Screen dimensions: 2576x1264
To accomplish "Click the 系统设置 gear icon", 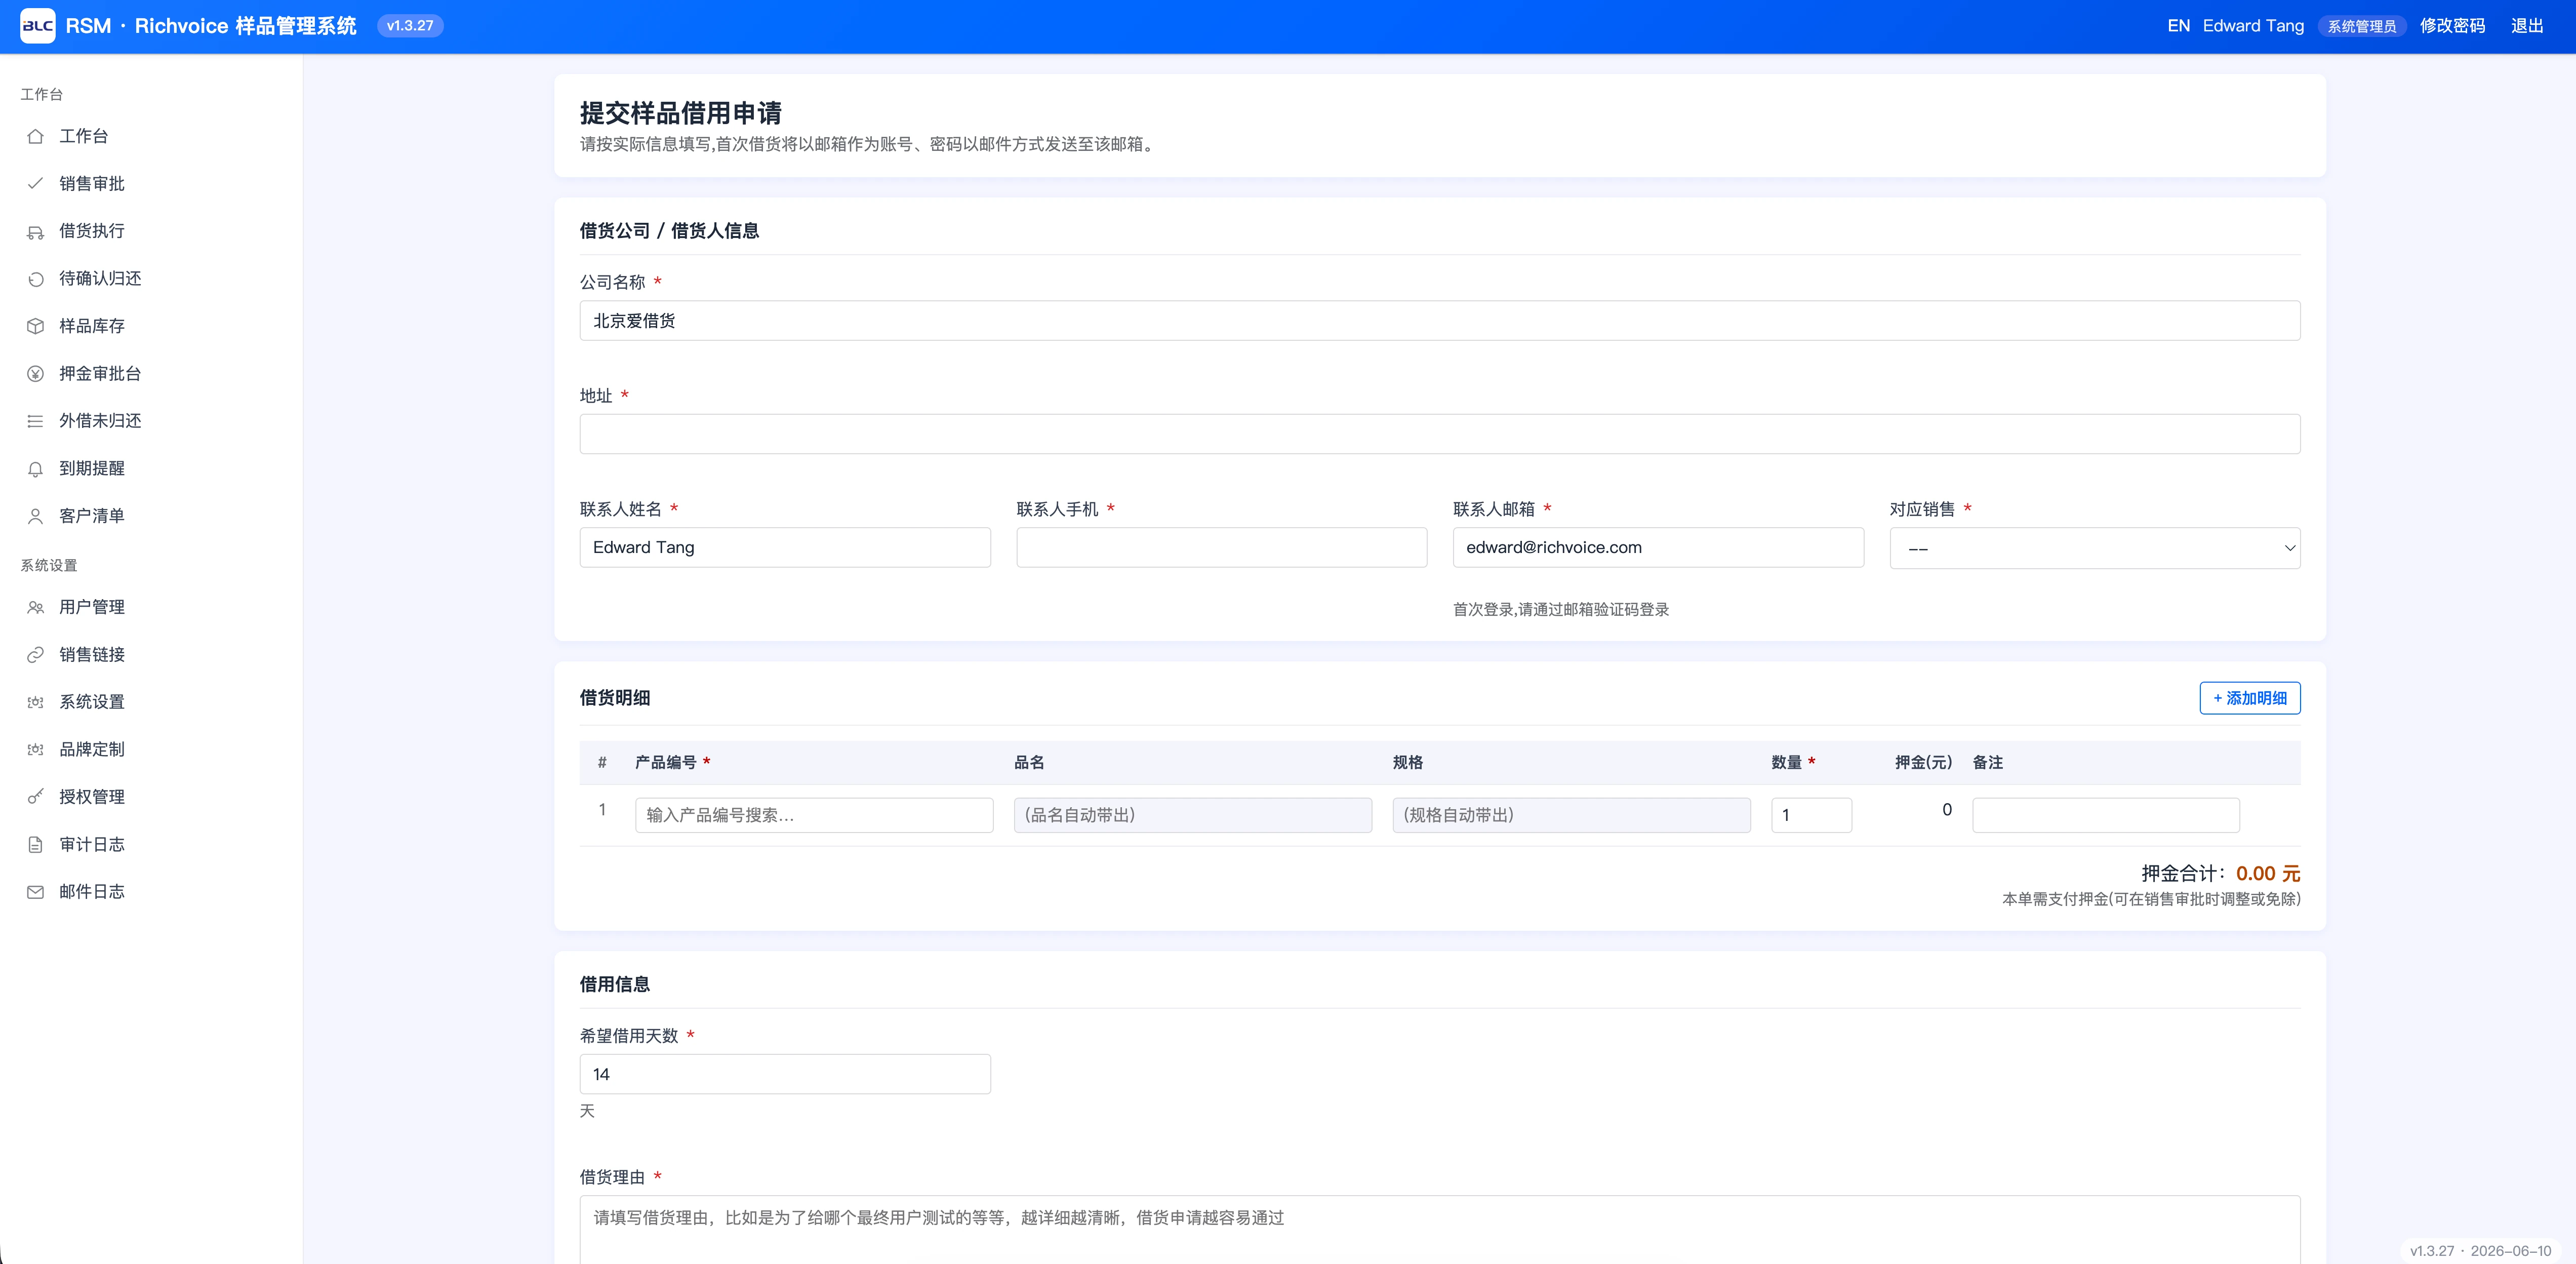I will [35, 702].
